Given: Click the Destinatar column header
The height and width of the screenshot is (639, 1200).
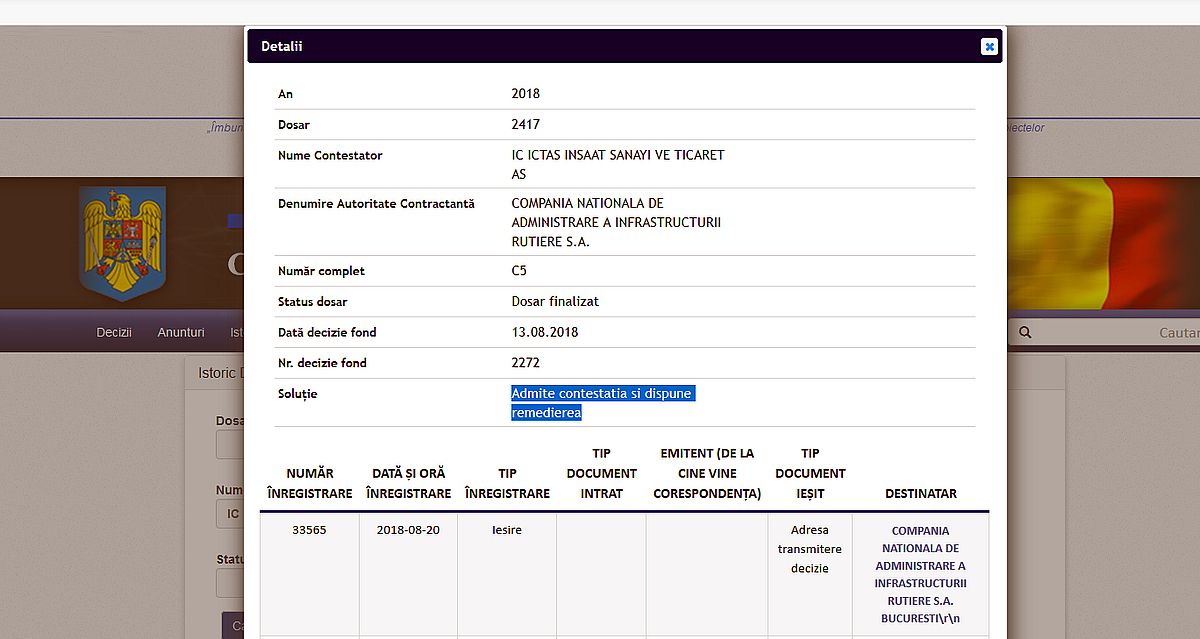Looking at the screenshot, I should coord(920,493).
